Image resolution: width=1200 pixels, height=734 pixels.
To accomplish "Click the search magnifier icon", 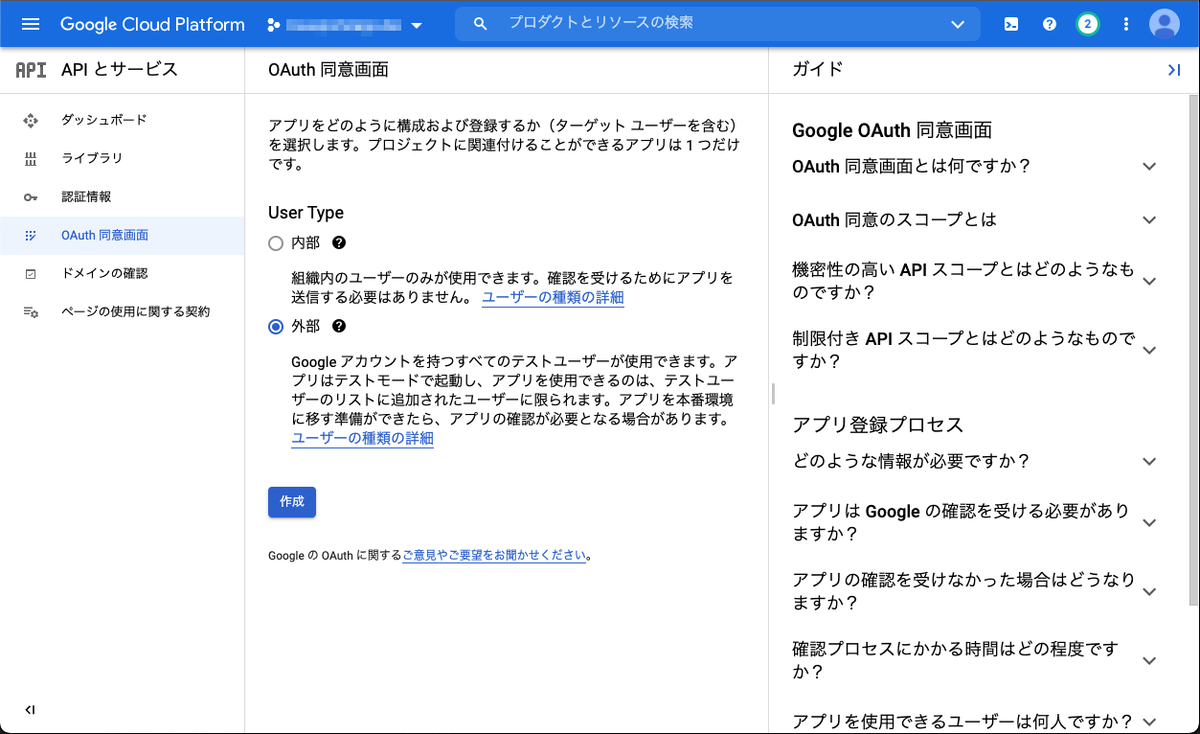I will tap(481, 23).
